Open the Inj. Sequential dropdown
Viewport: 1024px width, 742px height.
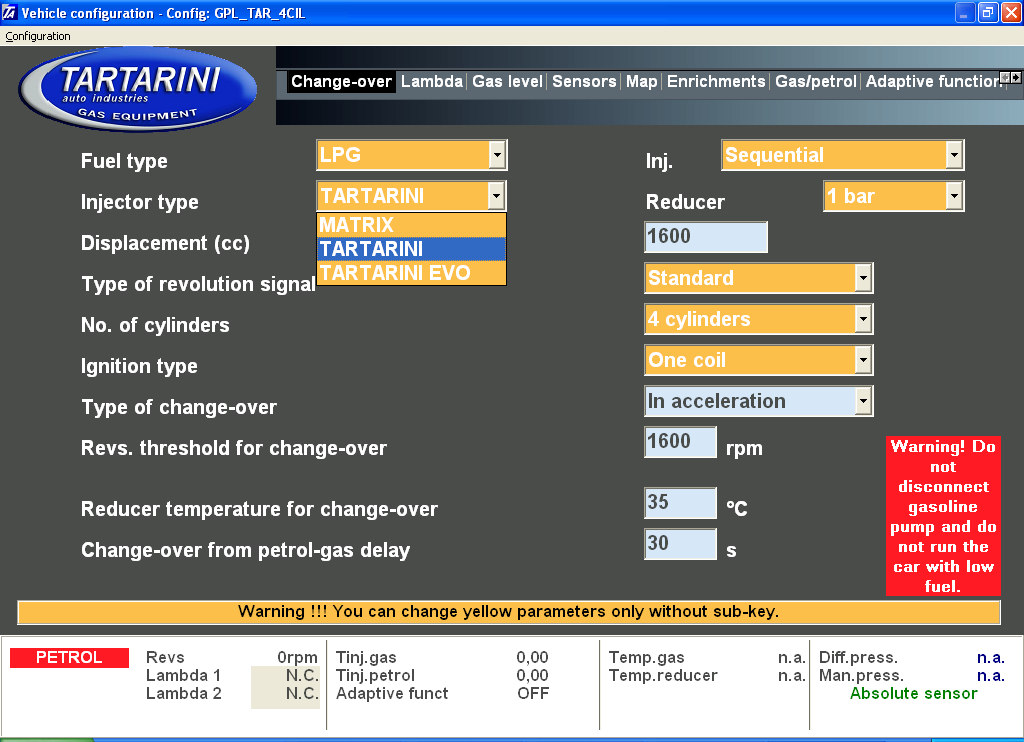click(x=954, y=155)
